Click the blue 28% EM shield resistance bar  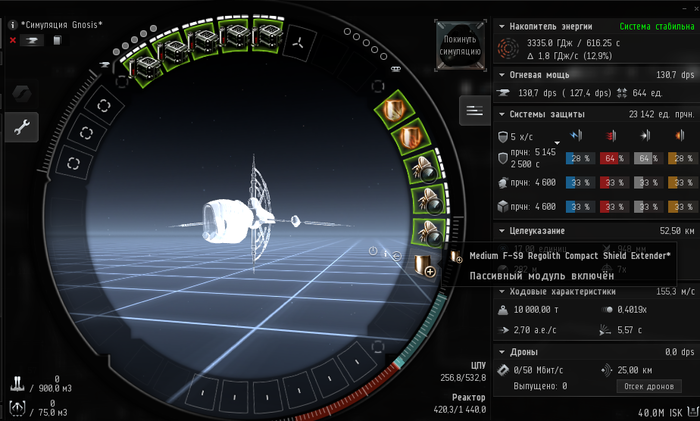click(580, 158)
